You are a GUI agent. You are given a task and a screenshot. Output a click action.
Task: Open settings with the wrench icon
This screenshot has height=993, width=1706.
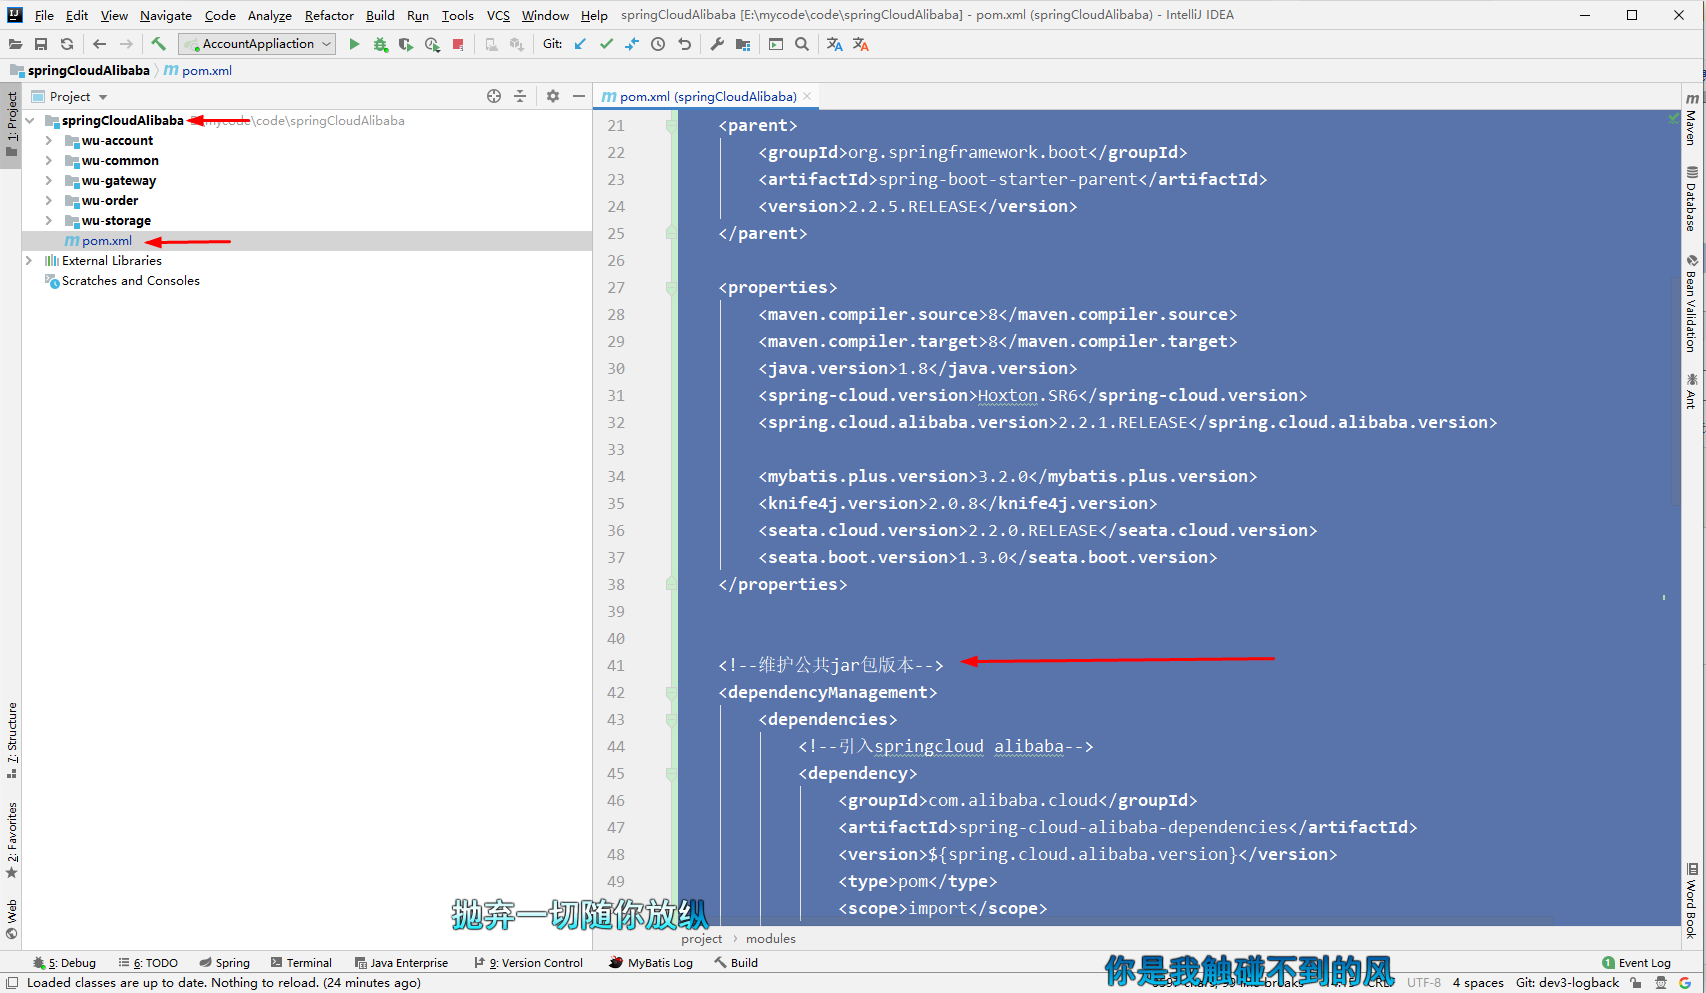point(717,44)
